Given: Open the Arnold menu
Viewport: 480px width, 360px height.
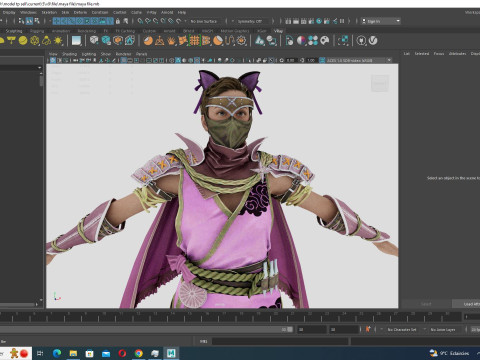Looking at the screenshot, I should pyautogui.click(x=167, y=12).
